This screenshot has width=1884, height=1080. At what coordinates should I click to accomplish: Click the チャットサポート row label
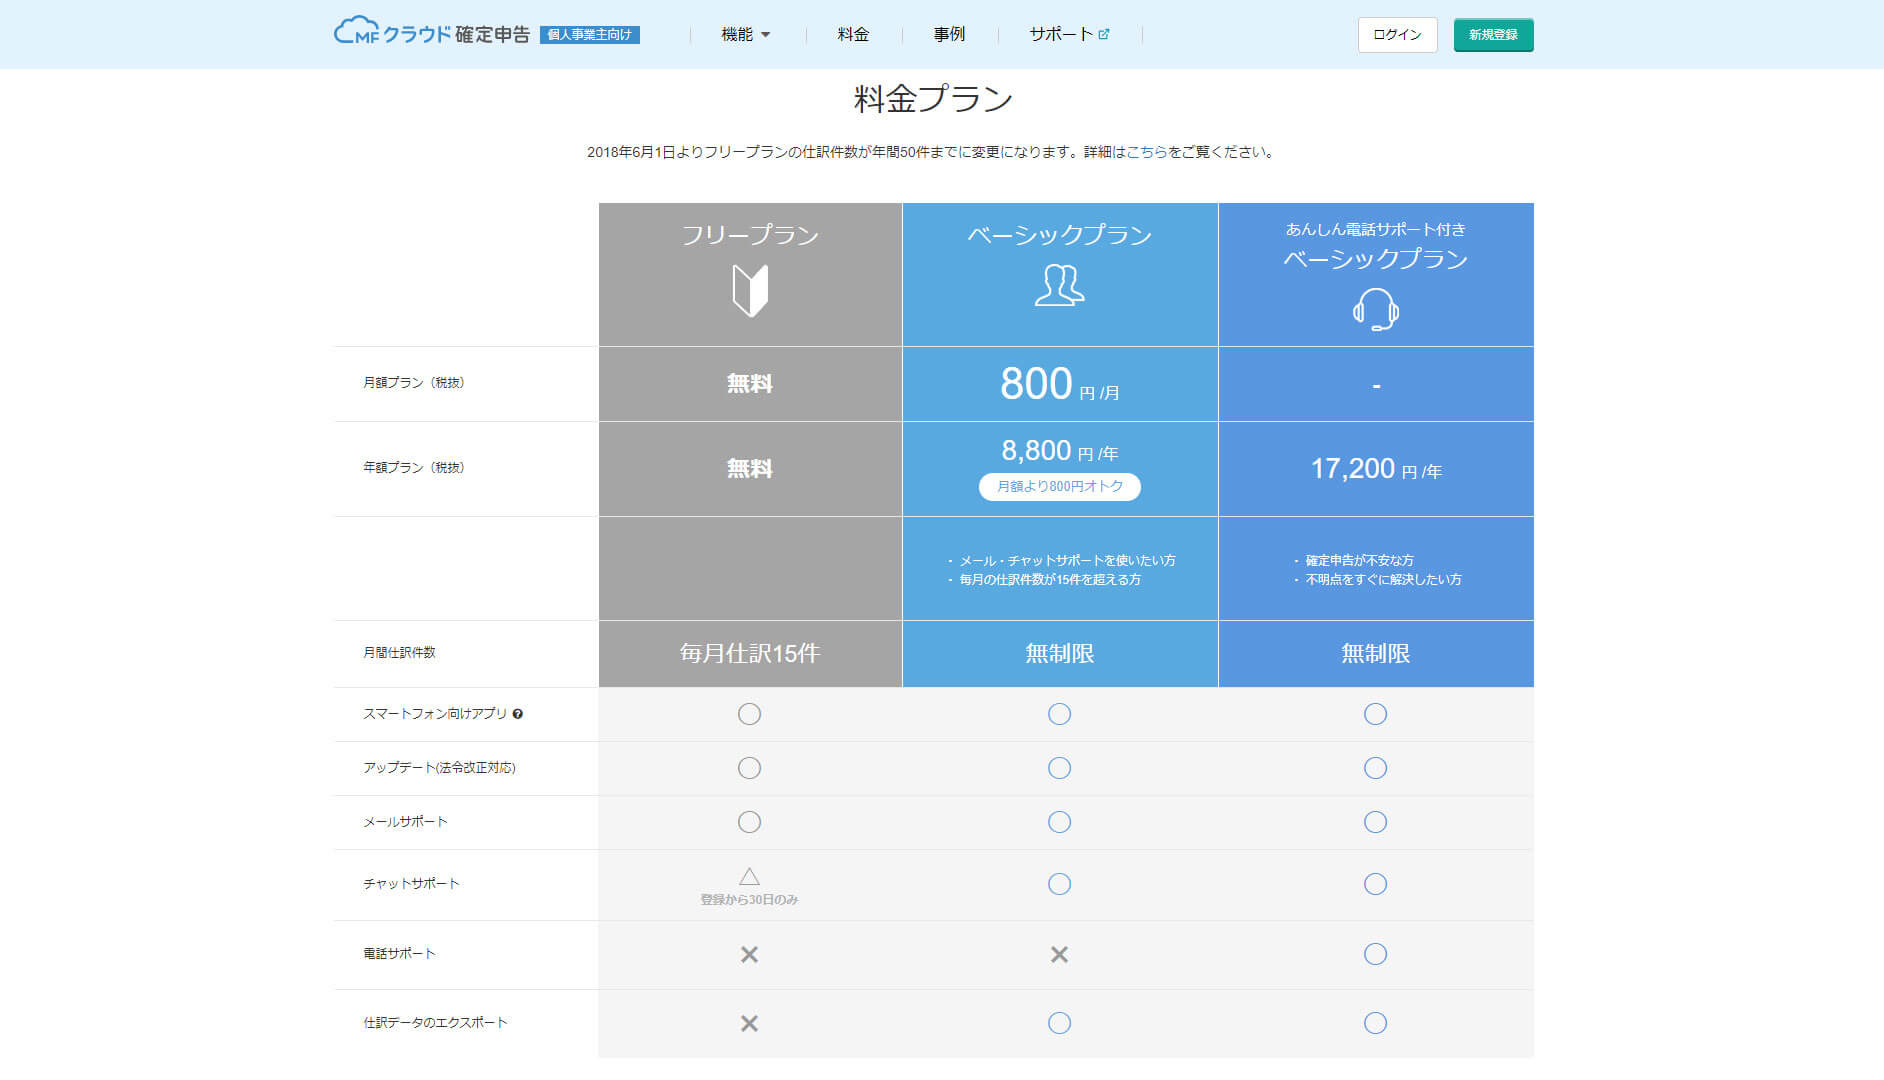tap(411, 884)
